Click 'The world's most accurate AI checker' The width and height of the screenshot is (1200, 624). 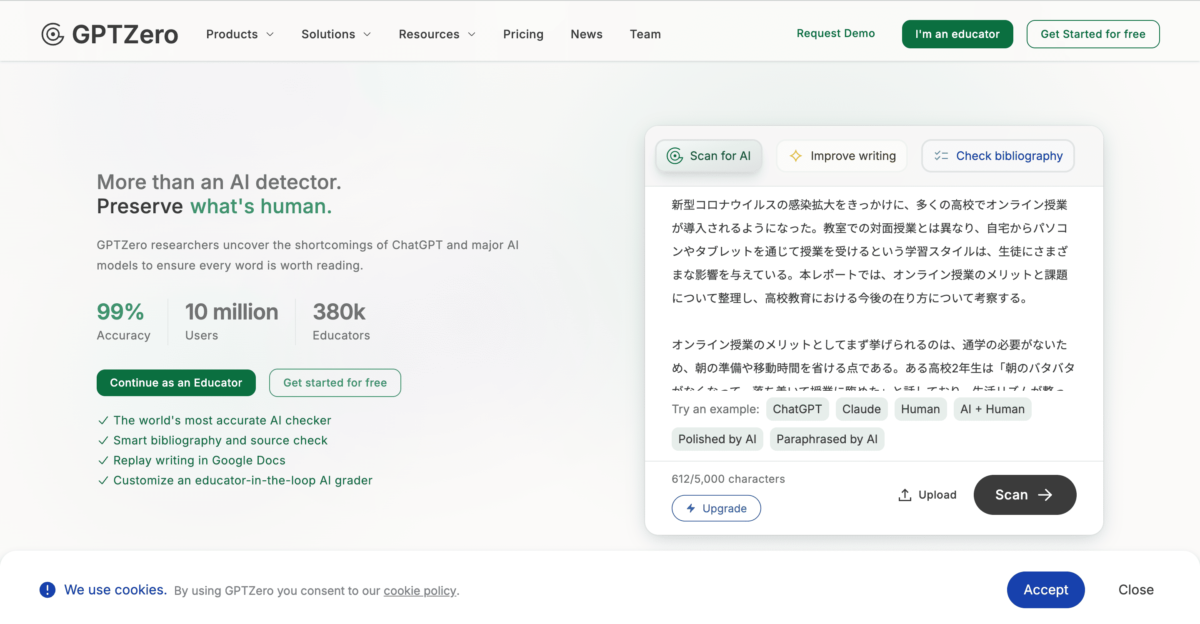point(222,421)
